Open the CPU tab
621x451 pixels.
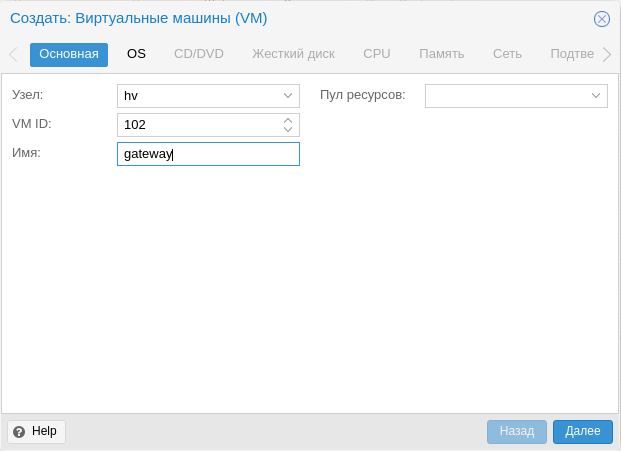coord(377,54)
